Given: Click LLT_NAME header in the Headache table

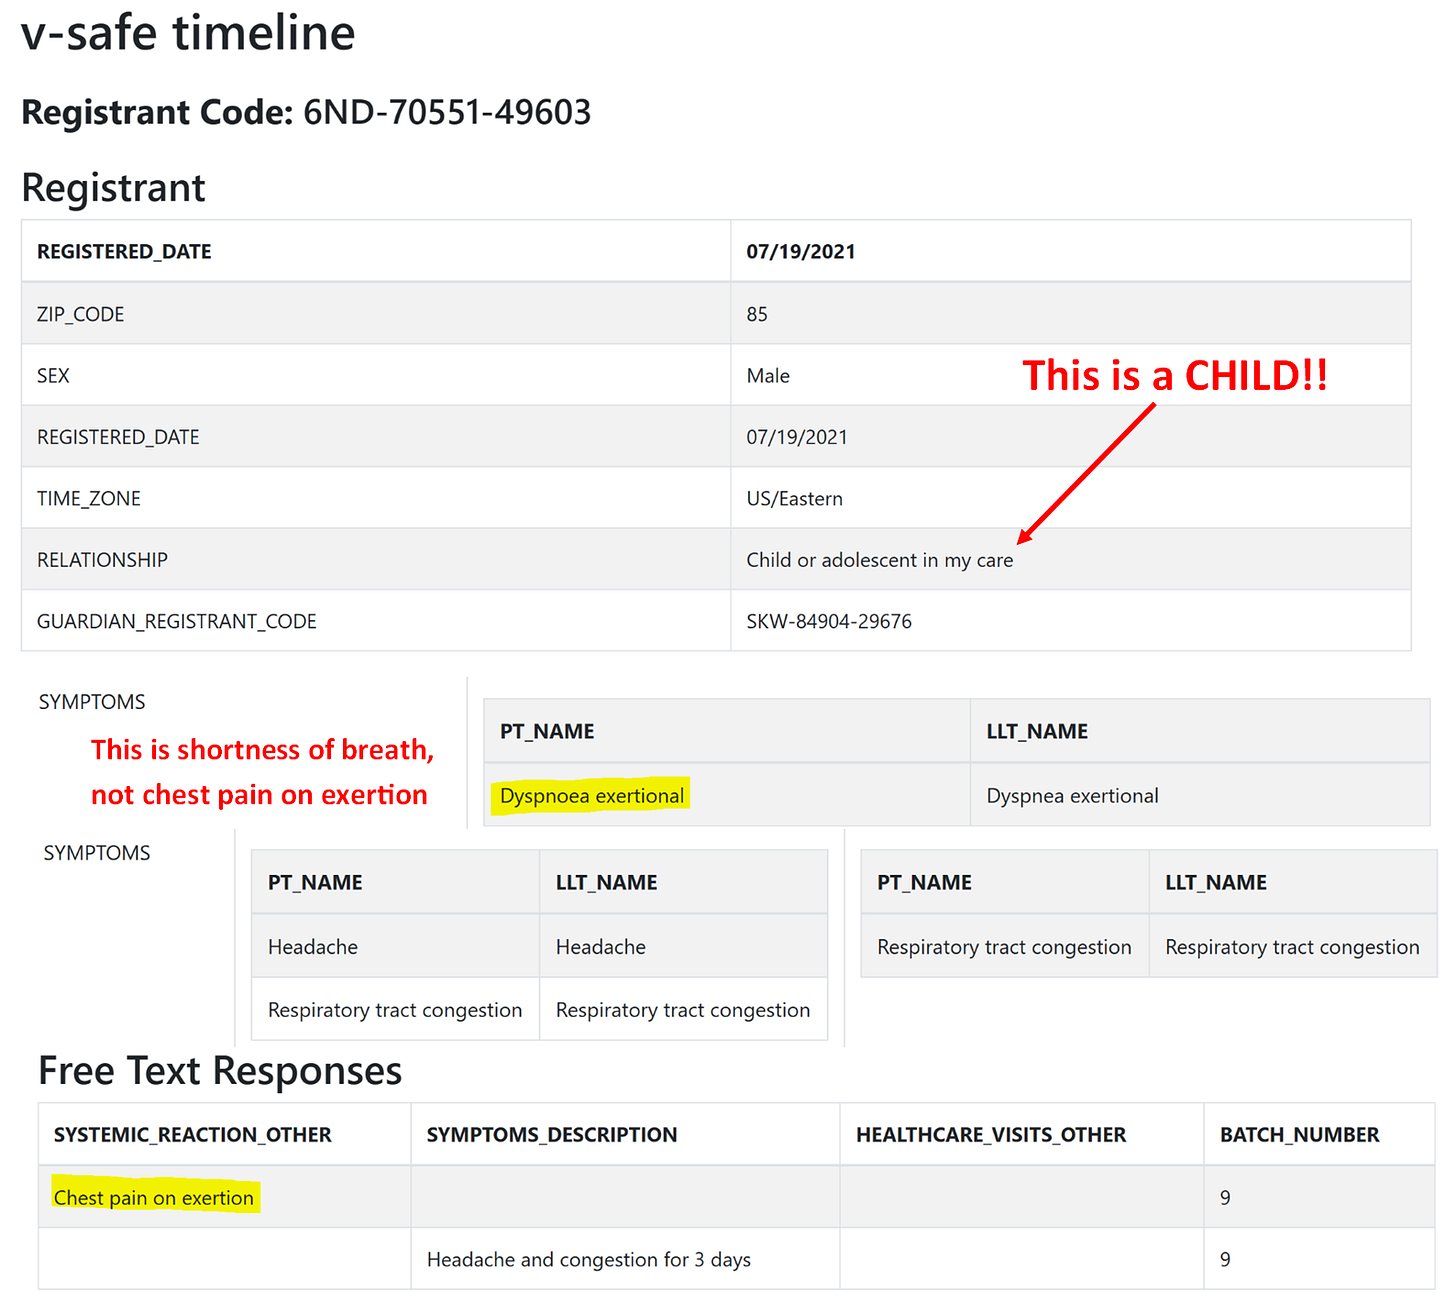Looking at the screenshot, I should tap(683, 882).
